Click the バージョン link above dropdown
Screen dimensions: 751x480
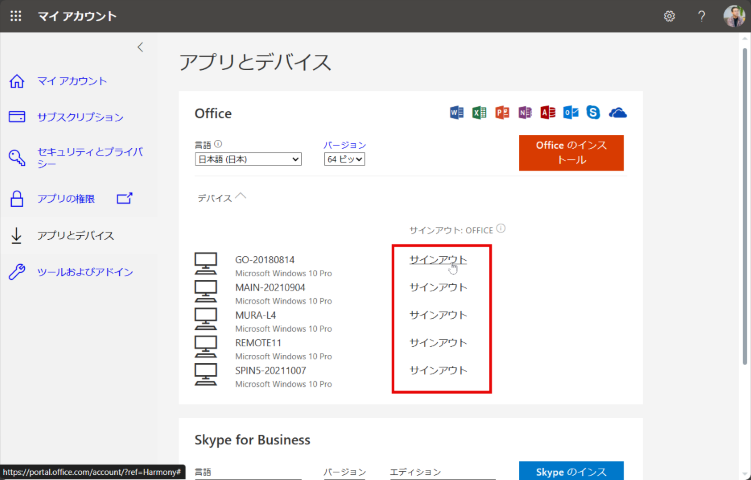click(x=345, y=145)
